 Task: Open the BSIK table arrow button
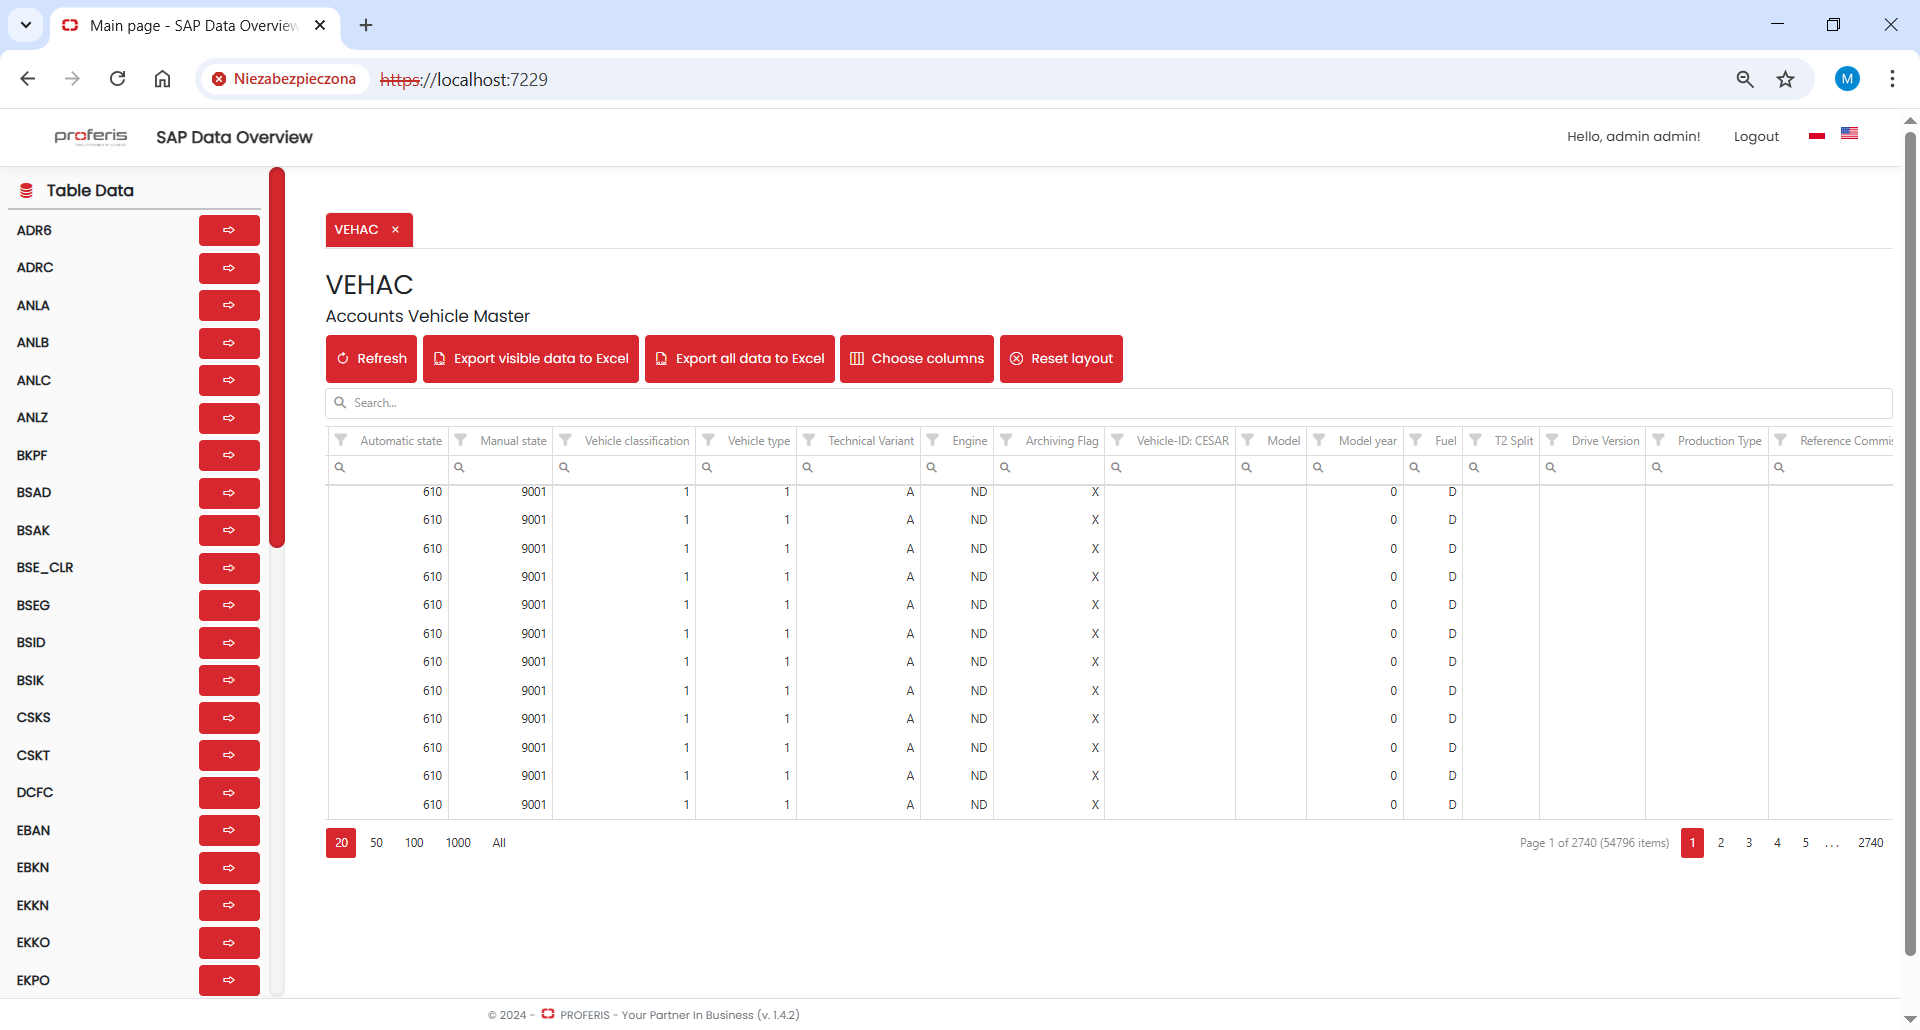(229, 680)
